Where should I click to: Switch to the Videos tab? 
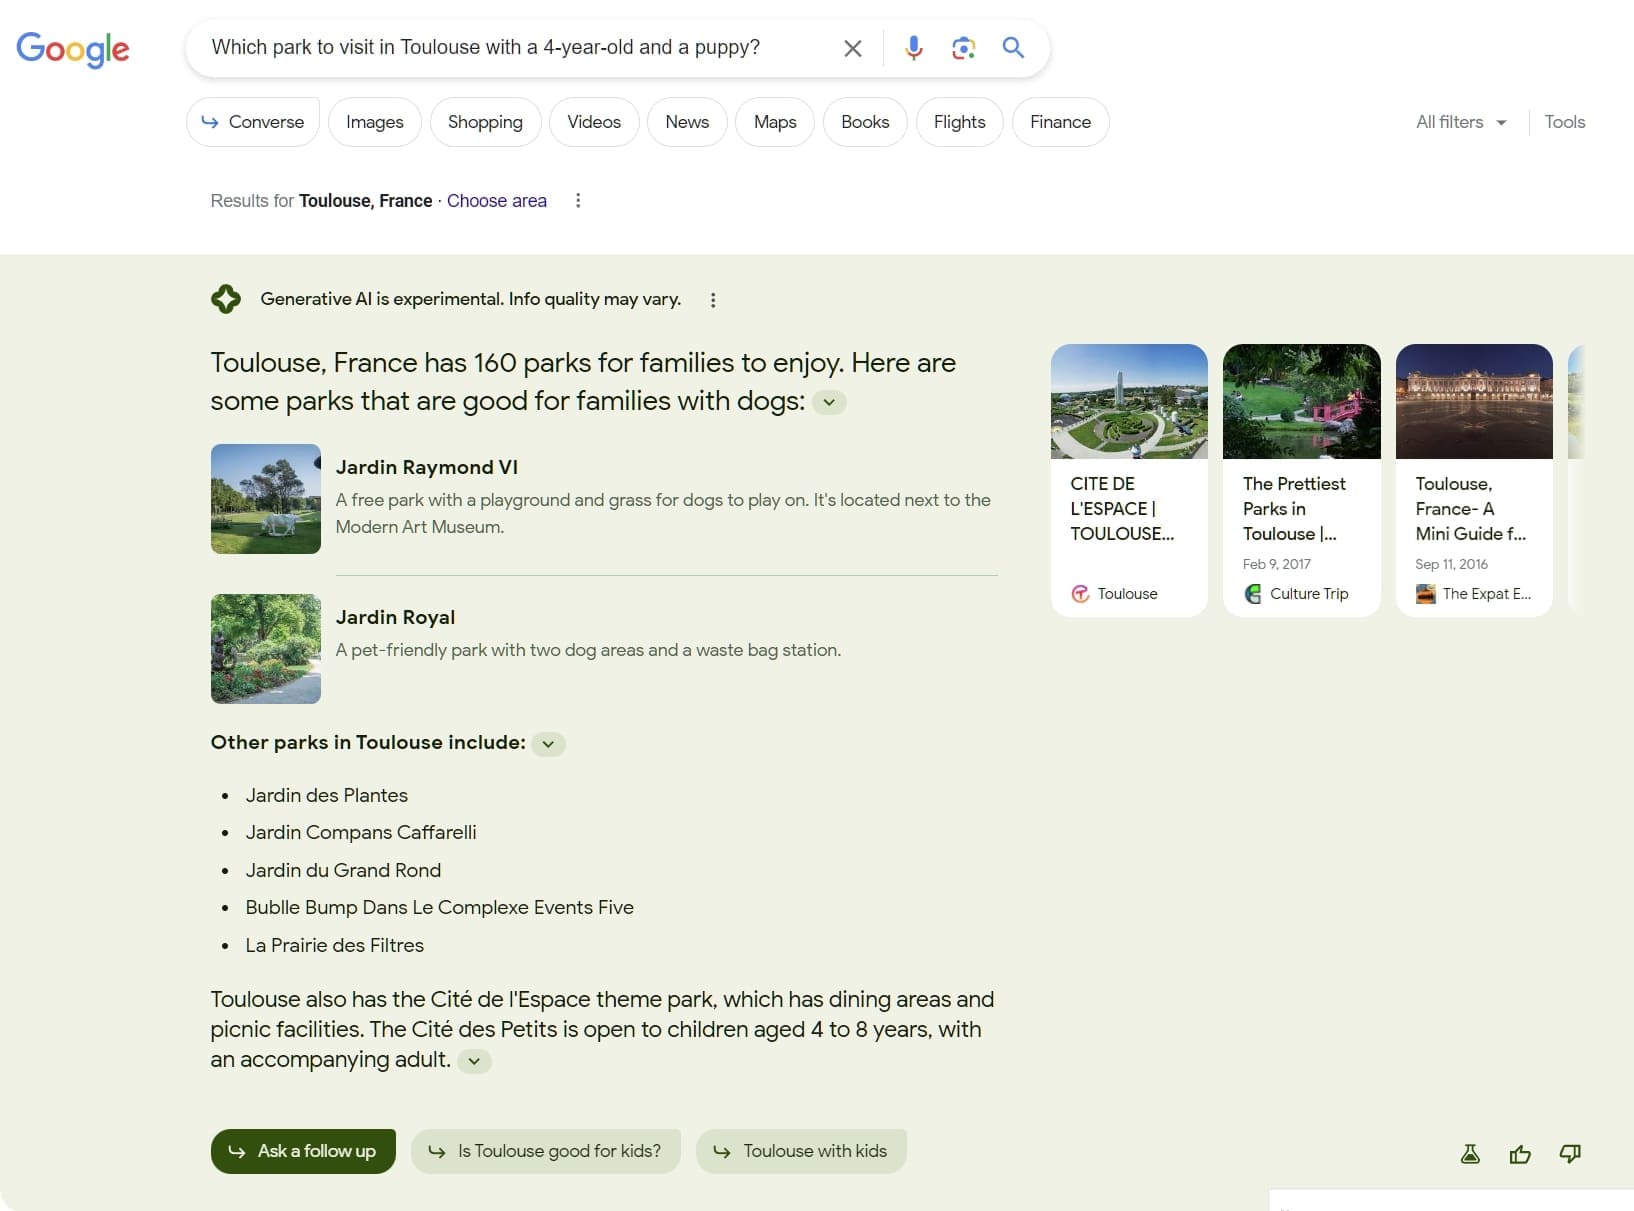(594, 122)
